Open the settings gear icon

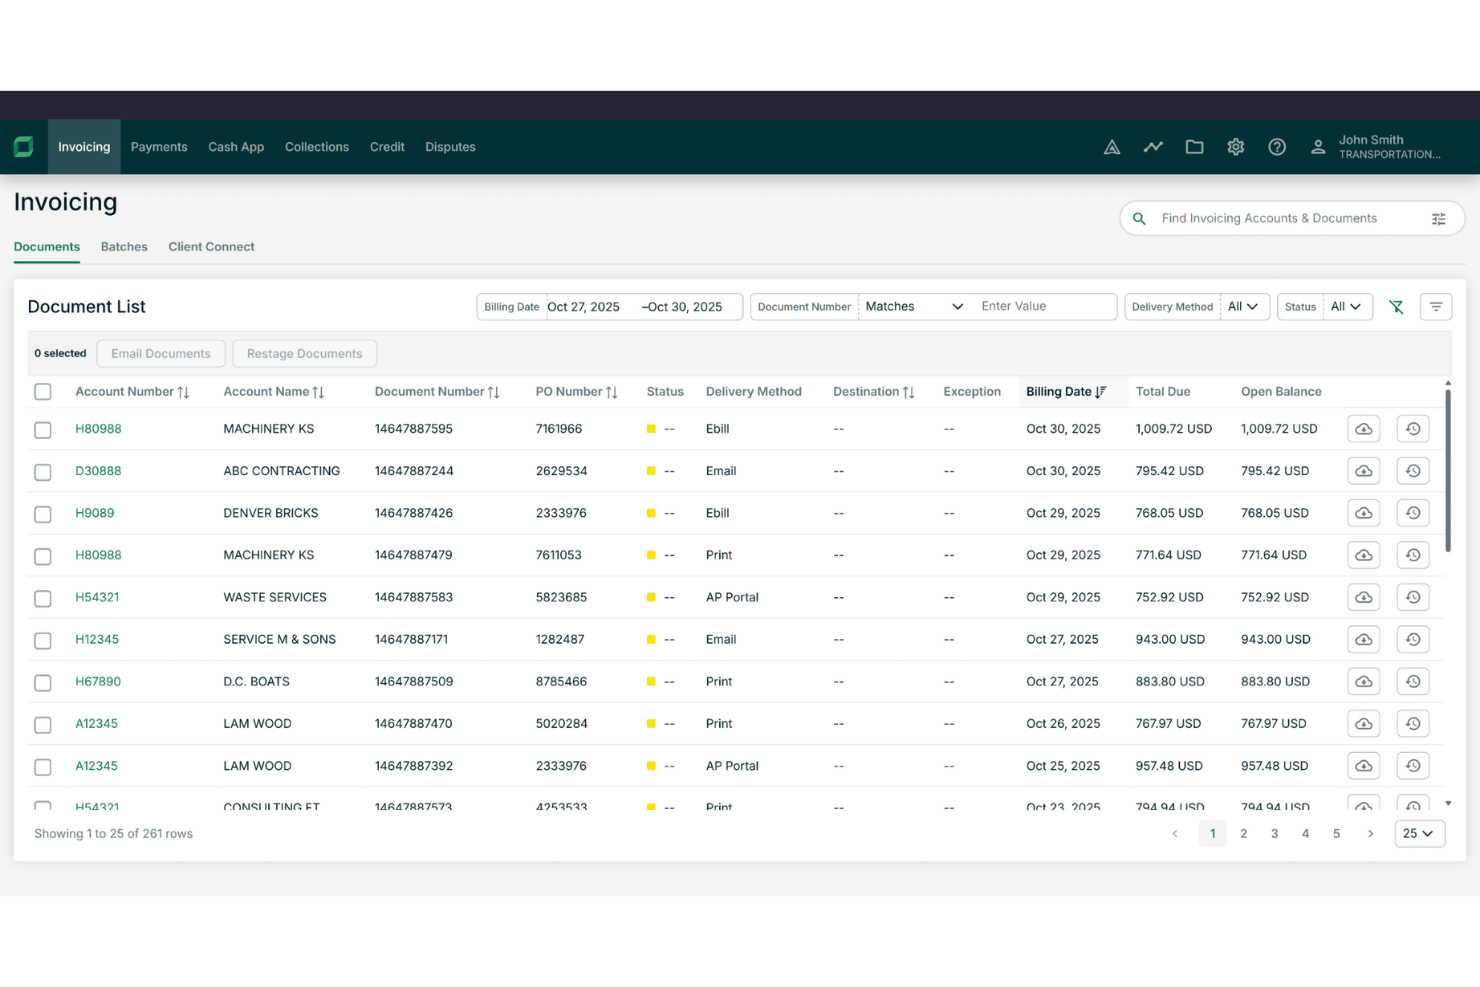point(1236,147)
